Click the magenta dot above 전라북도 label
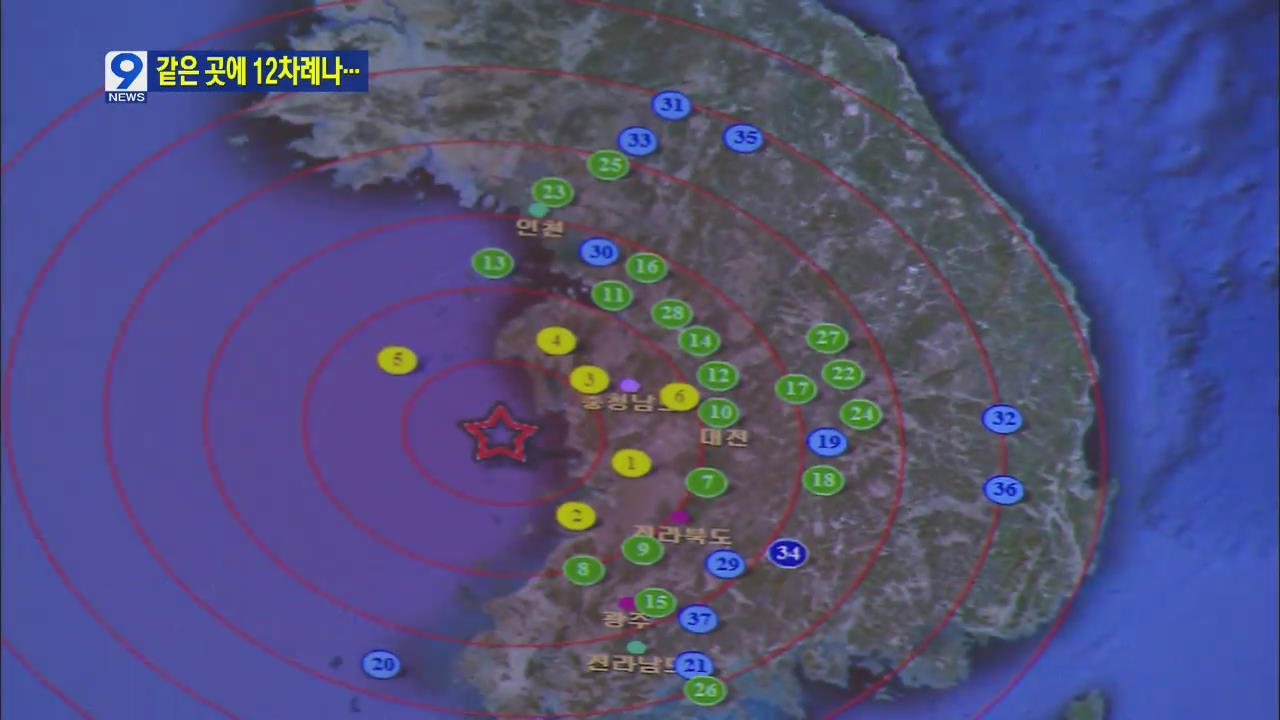 (680, 517)
